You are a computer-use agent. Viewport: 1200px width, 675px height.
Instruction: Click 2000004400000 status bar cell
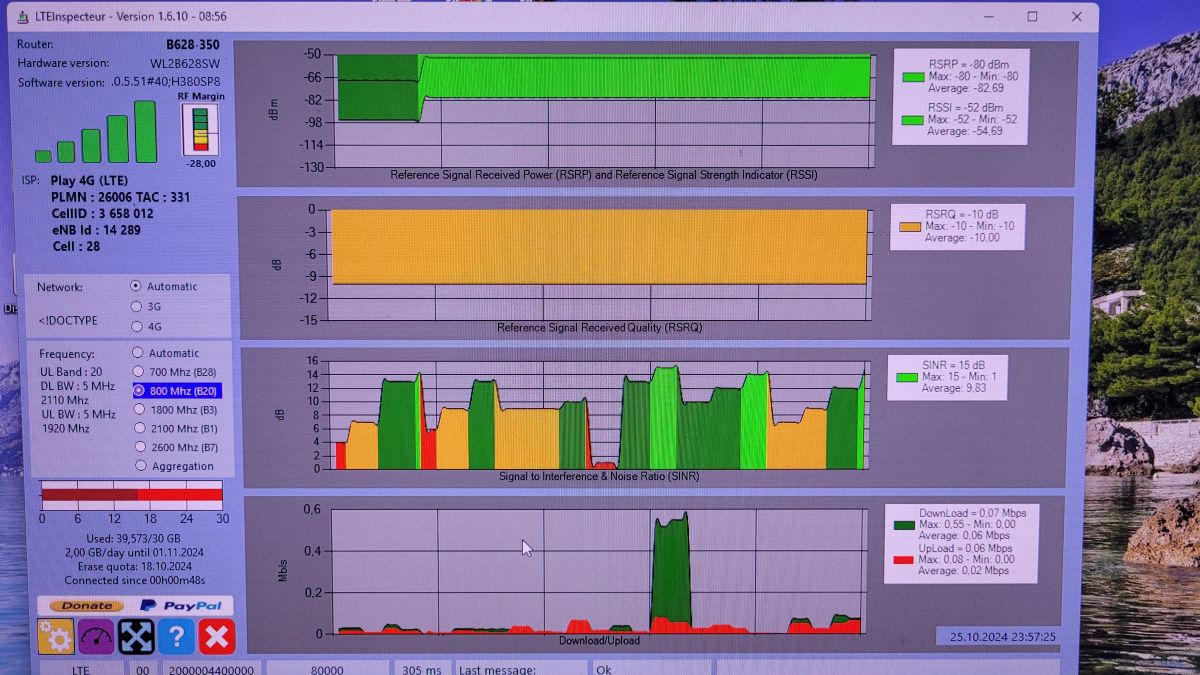tap(211, 669)
